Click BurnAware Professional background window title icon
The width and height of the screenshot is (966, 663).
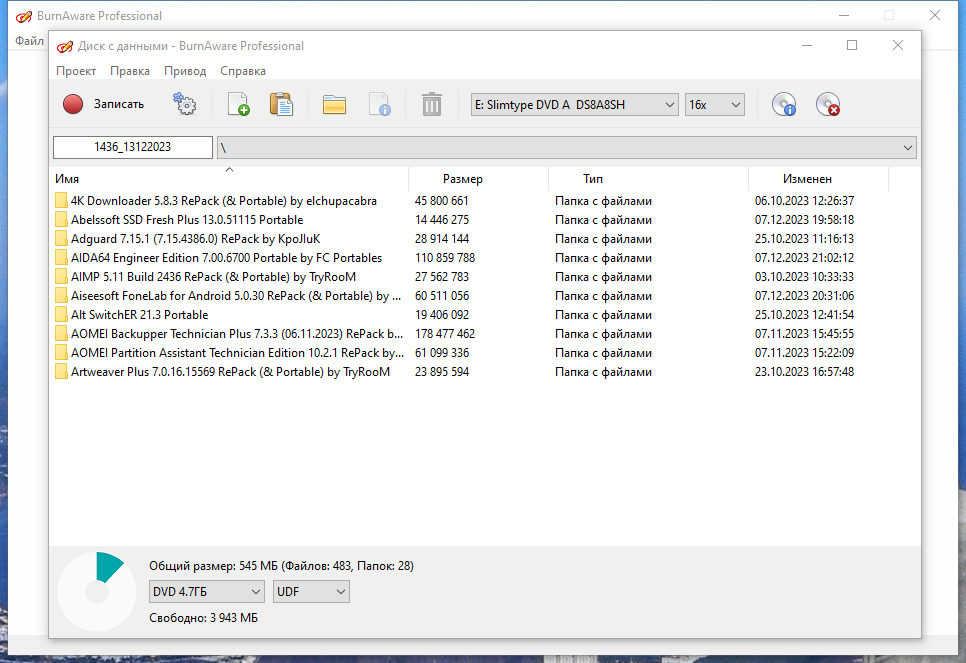(23, 17)
